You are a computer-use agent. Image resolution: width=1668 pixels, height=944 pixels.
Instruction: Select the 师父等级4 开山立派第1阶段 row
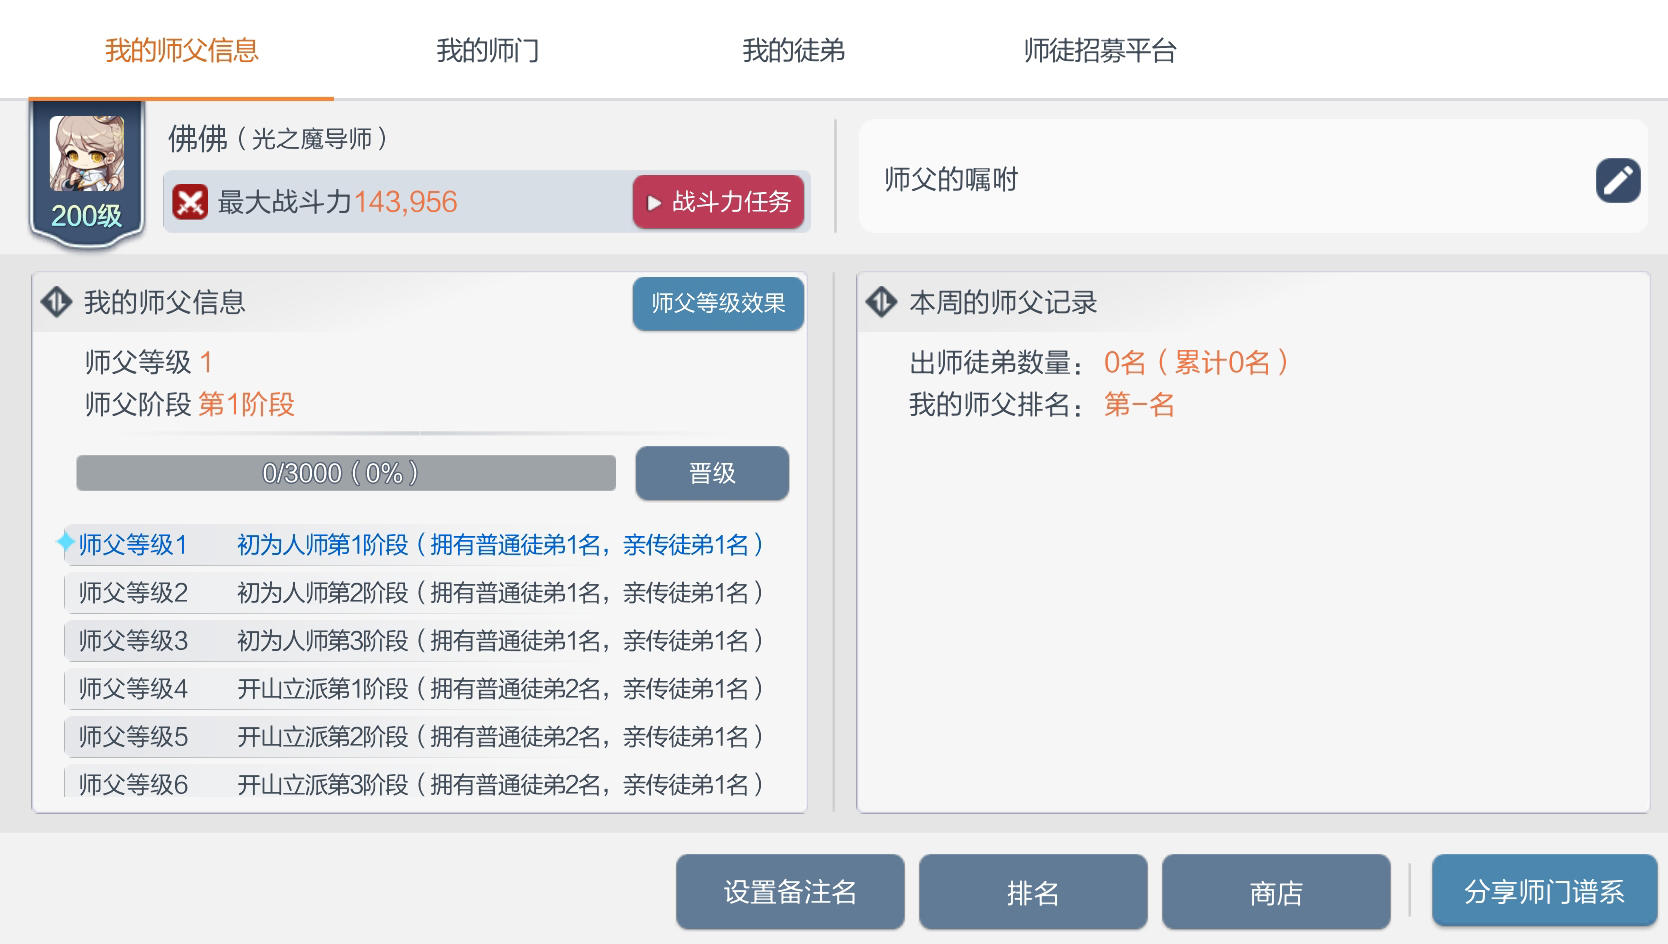(x=420, y=689)
